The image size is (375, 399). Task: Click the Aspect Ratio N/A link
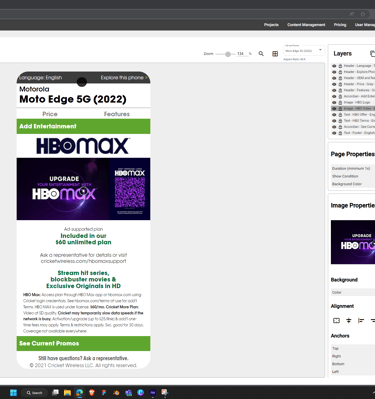294,59
